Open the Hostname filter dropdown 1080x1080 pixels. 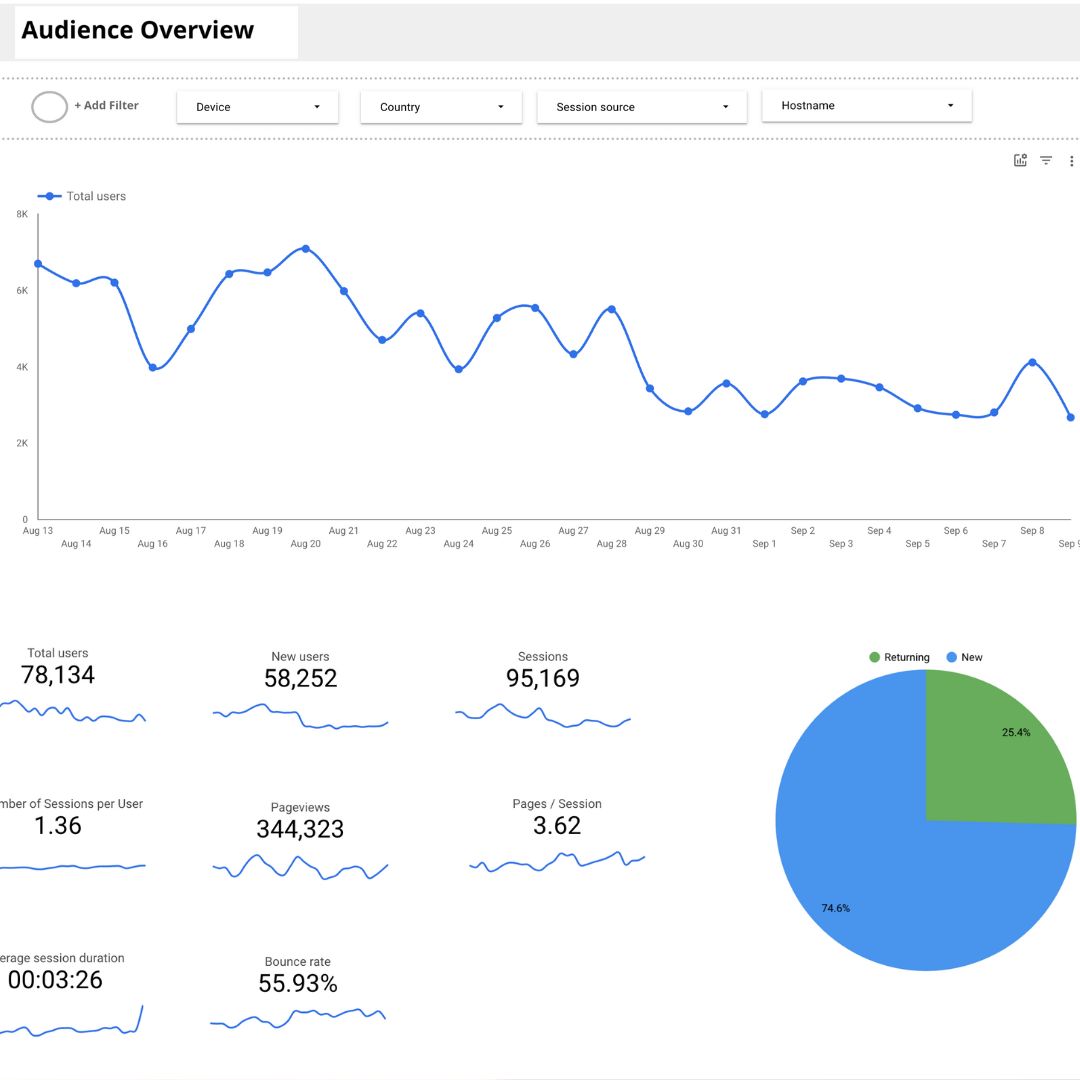(866, 105)
